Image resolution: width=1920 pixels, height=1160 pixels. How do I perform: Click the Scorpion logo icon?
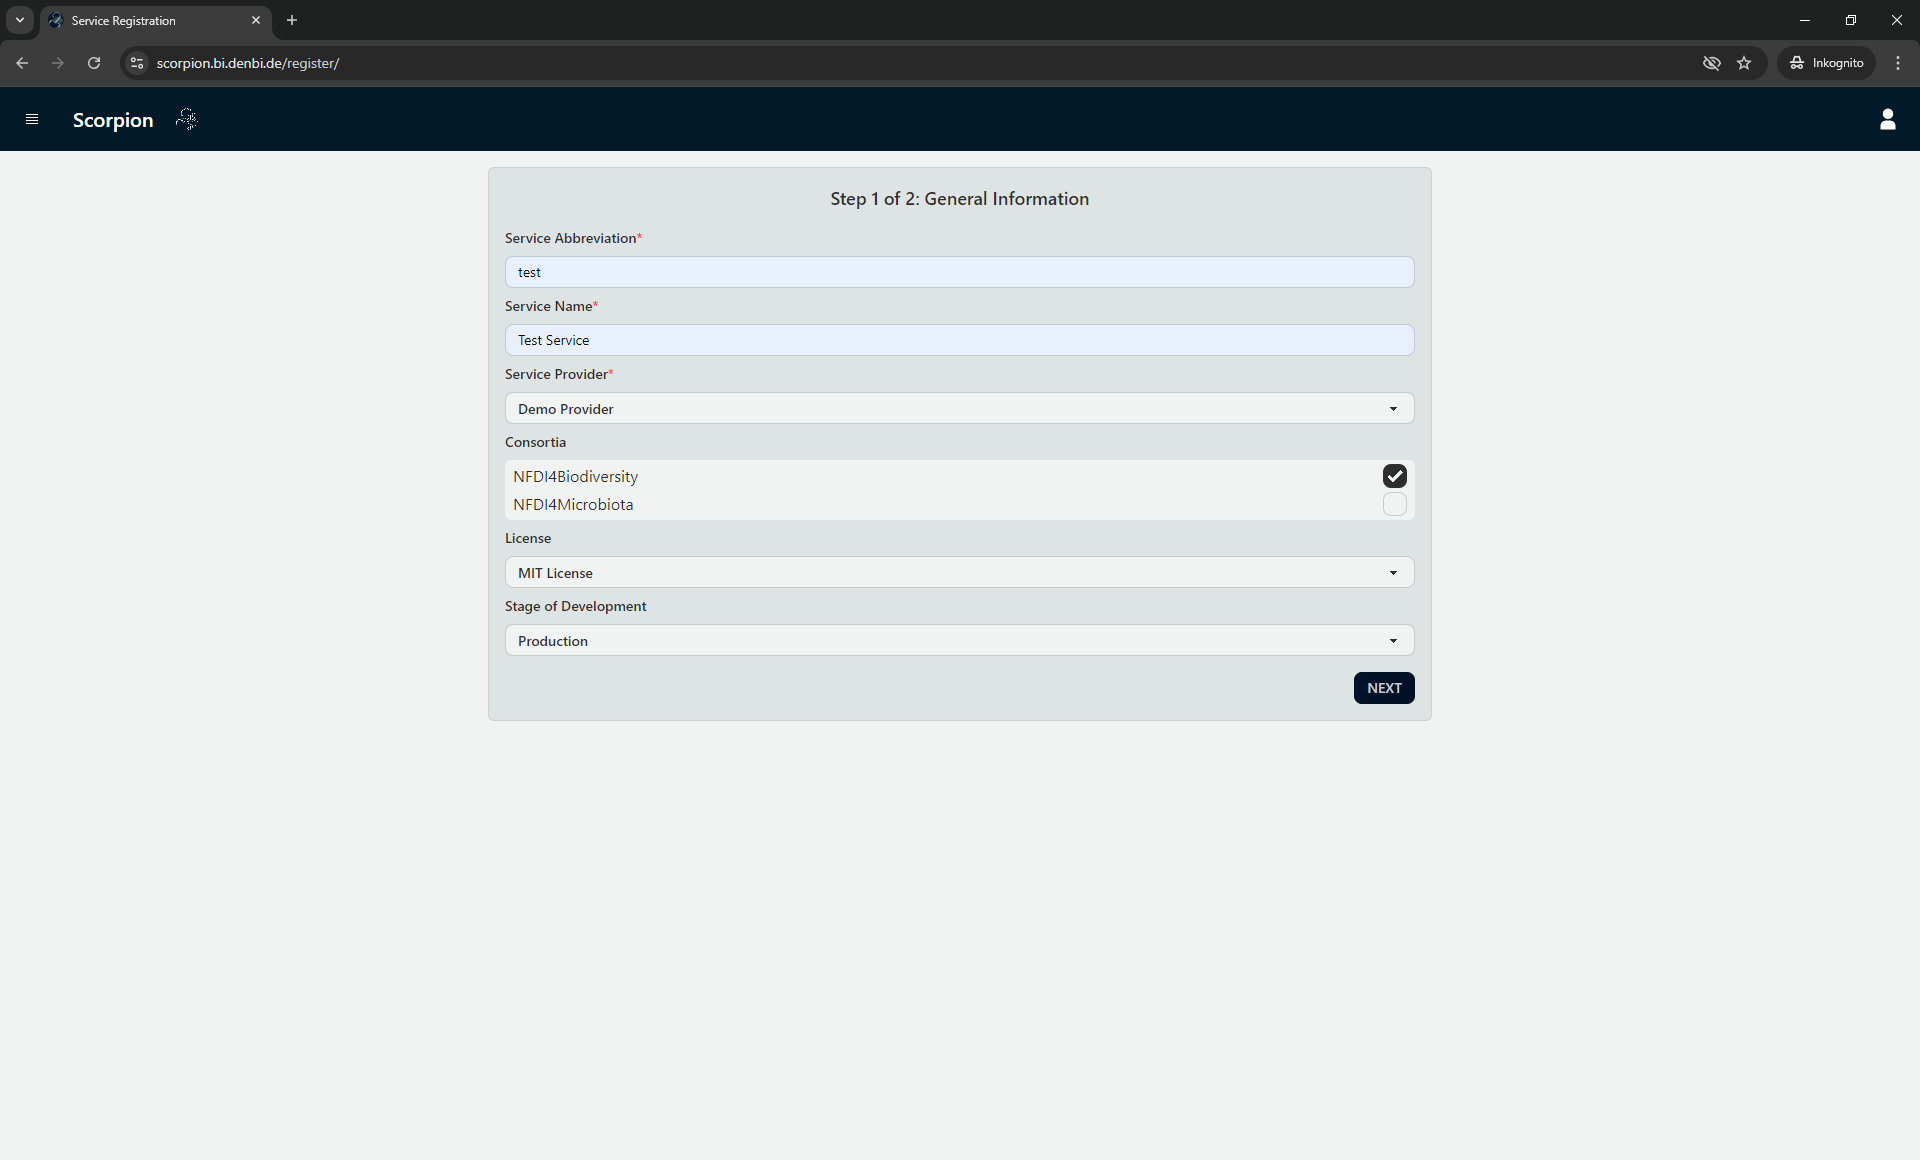(187, 119)
